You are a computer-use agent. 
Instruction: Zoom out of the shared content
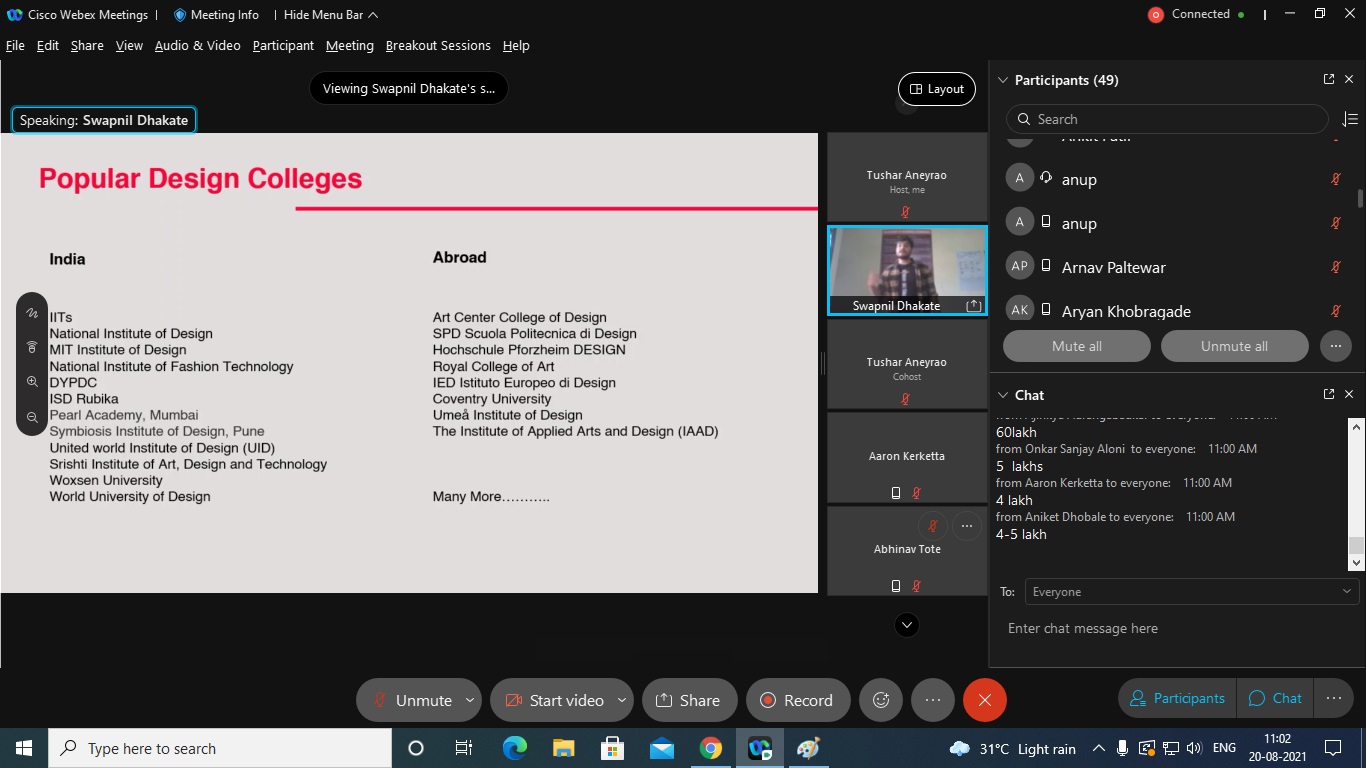32,417
